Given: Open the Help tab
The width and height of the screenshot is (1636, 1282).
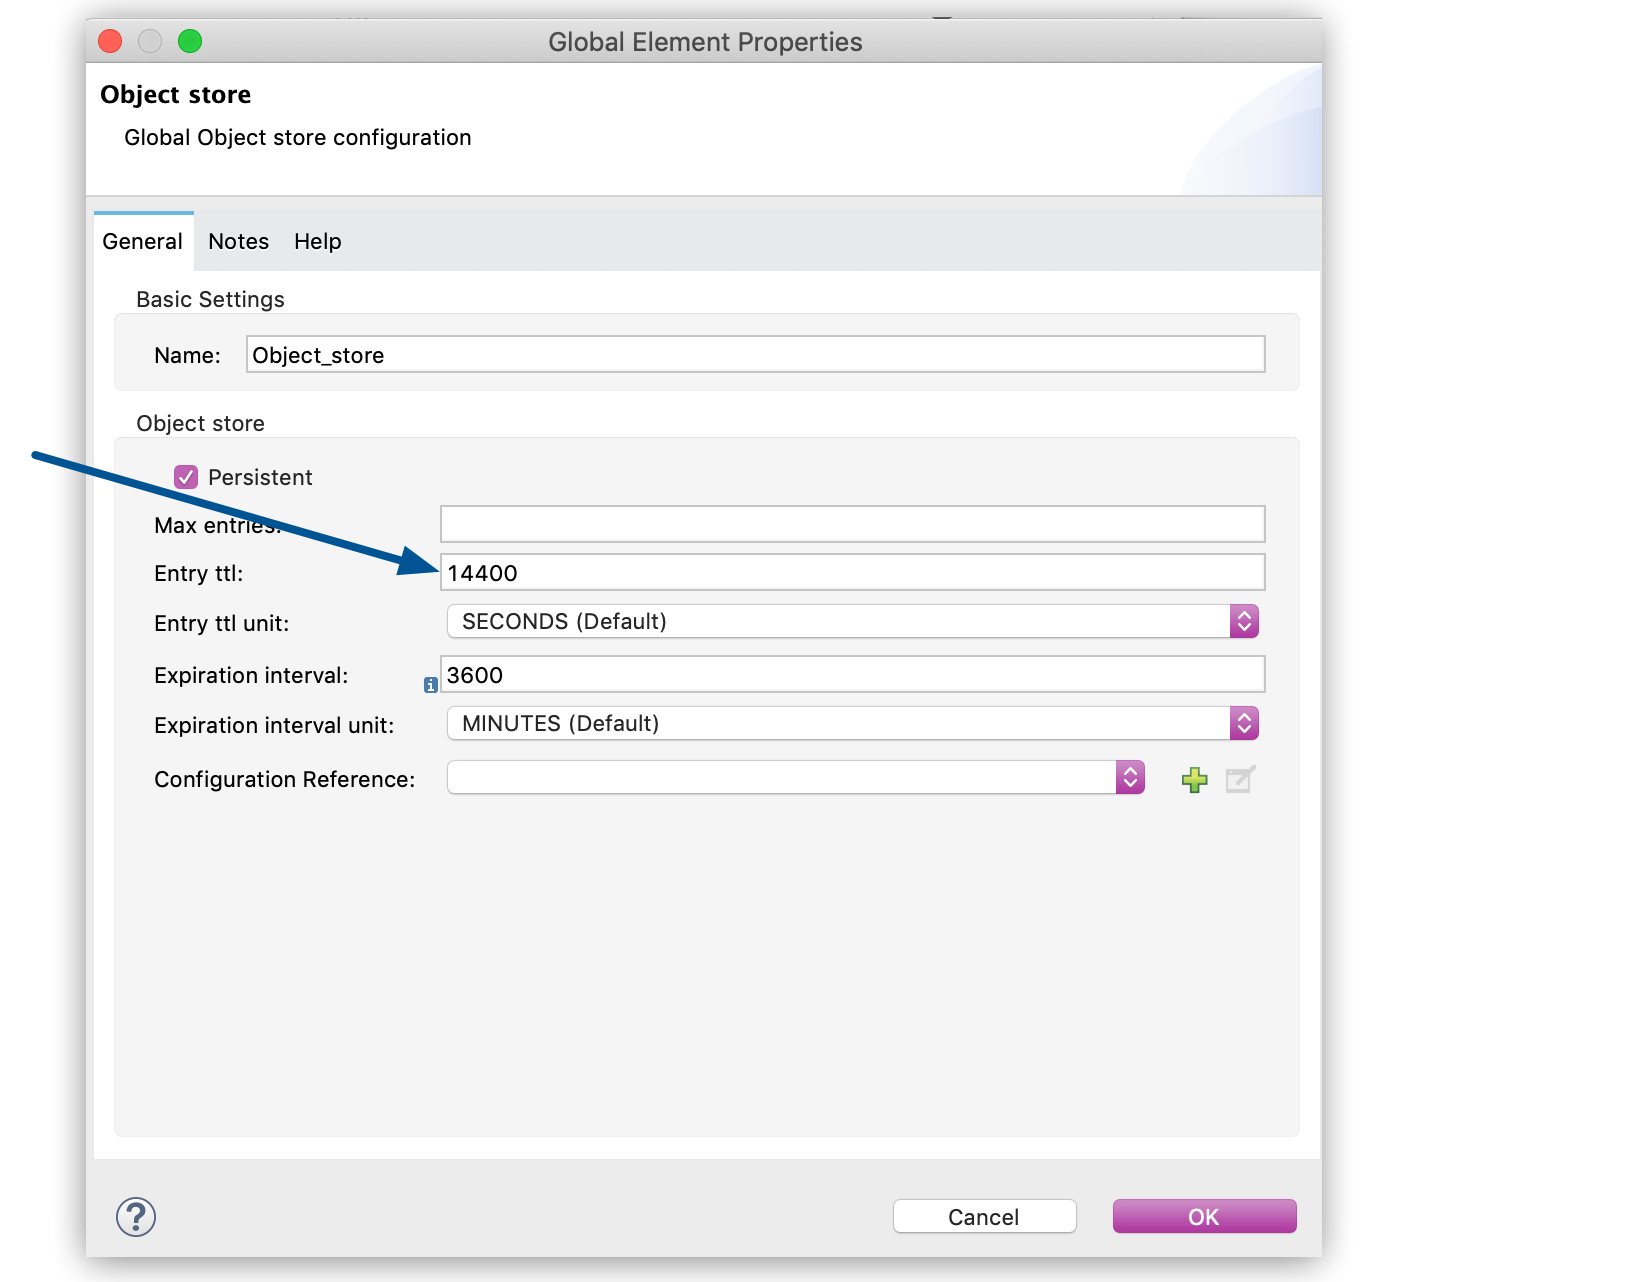Looking at the screenshot, I should pos(317,241).
